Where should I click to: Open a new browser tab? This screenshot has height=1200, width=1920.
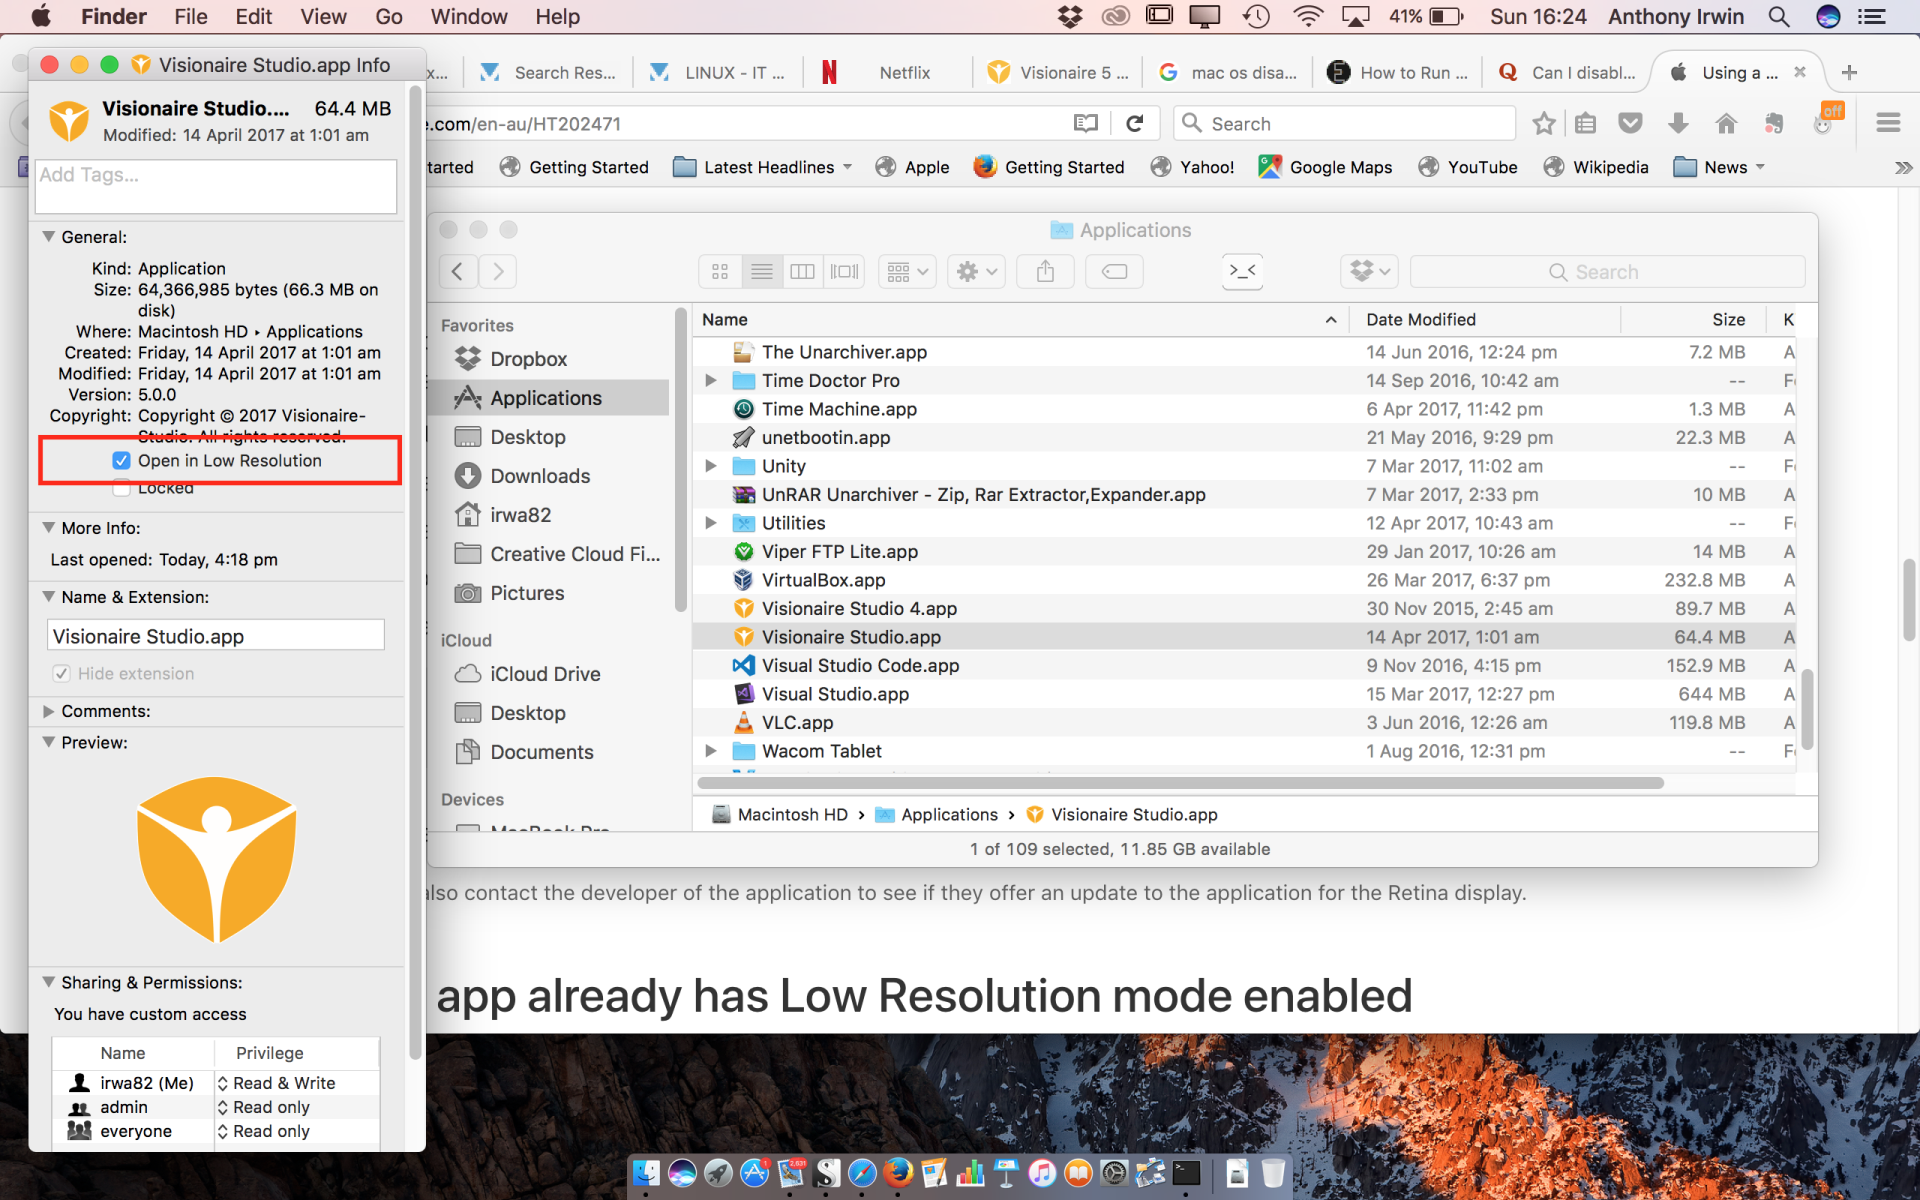pyautogui.click(x=1849, y=72)
